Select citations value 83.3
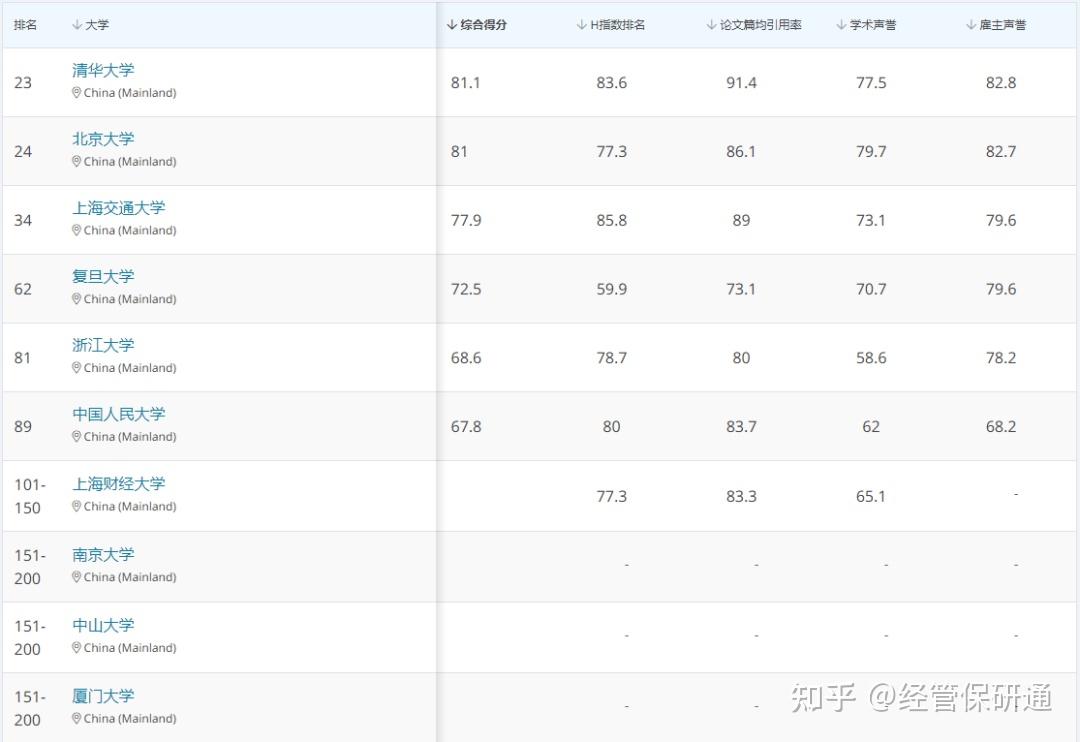Image resolution: width=1080 pixels, height=742 pixels. click(x=741, y=497)
